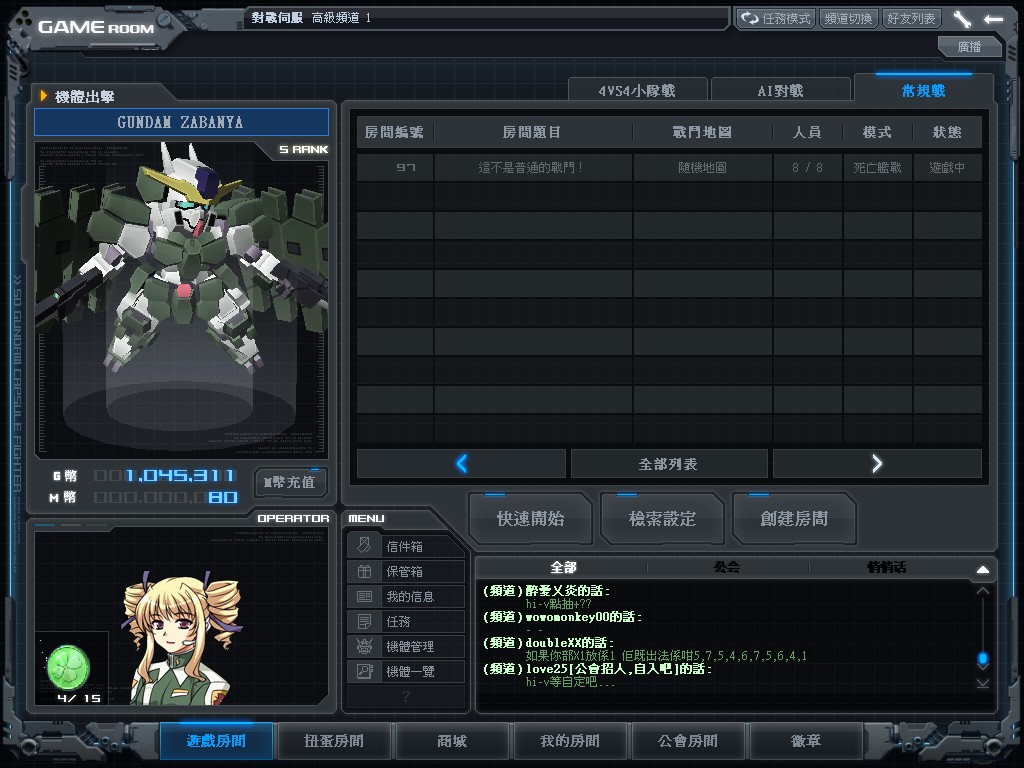The image size is (1024, 768).
Task: Open 機體管理 Gundam-head menu item
Action: [x=406, y=646]
